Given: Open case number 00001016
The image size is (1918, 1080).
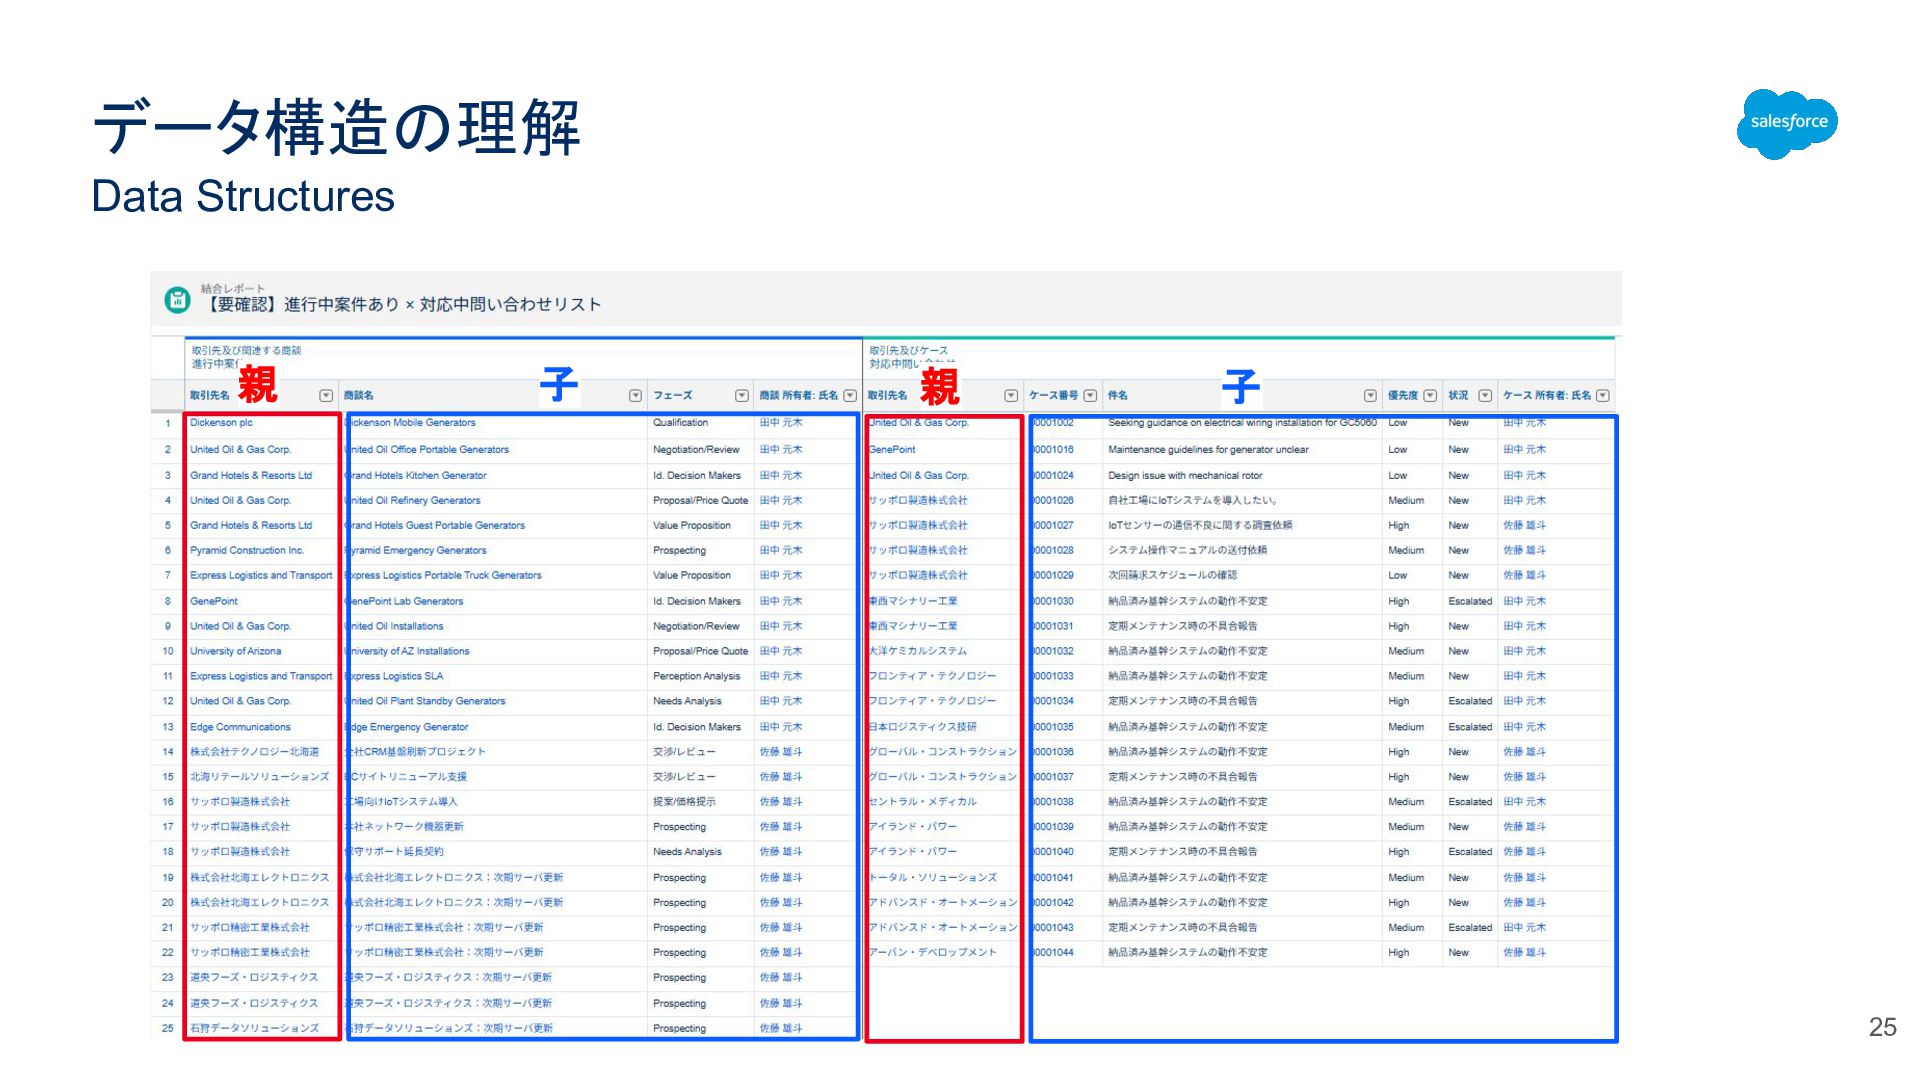Looking at the screenshot, I should click(1053, 450).
